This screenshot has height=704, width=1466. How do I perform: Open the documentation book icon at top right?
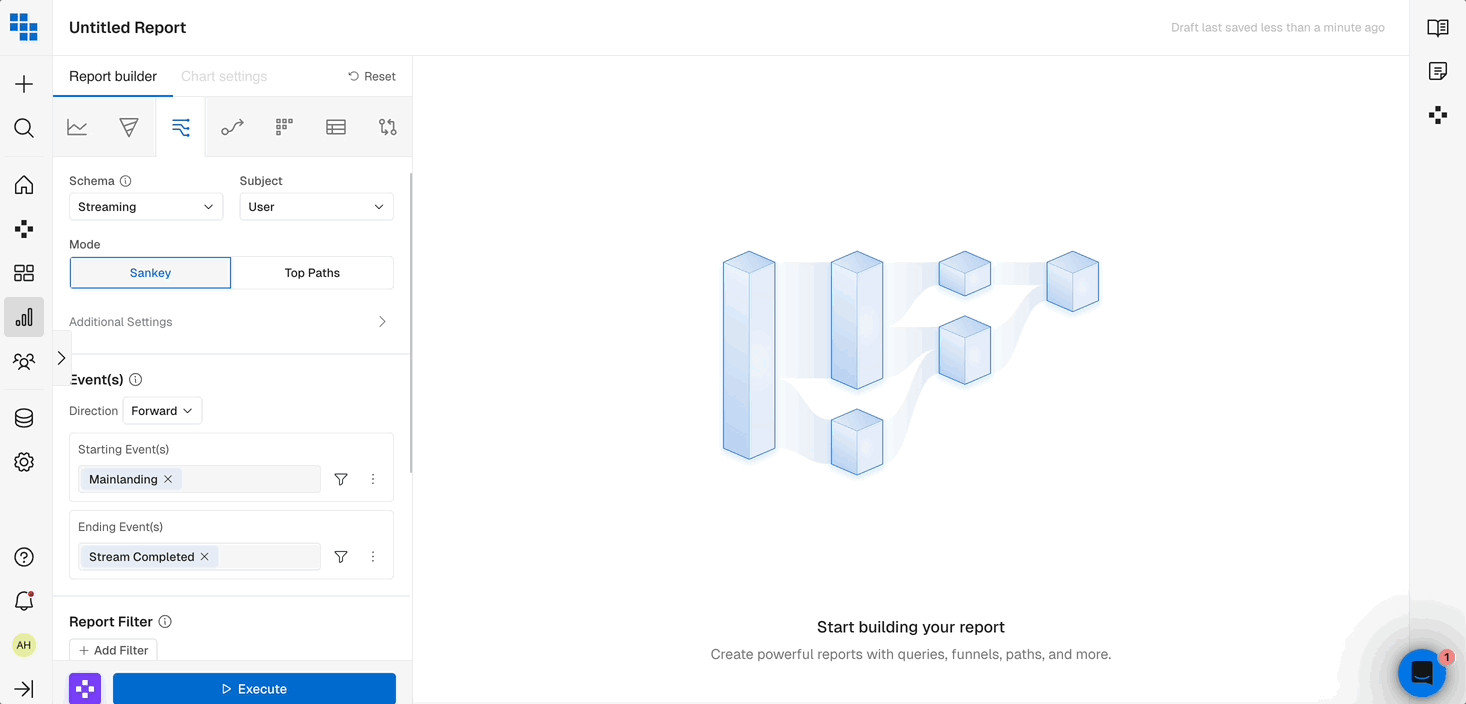[1438, 28]
